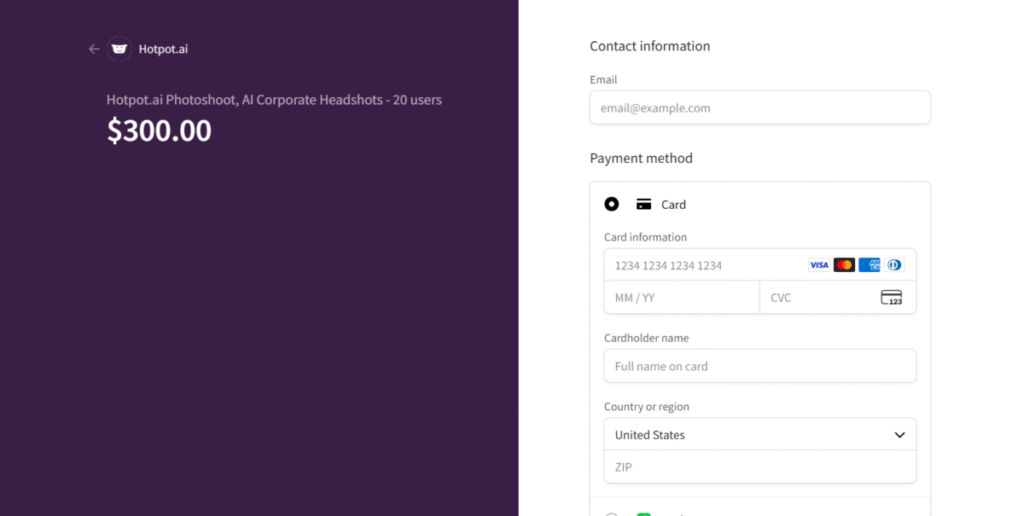Focus the Email input field
The width and height of the screenshot is (1024, 516).
tap(760, 108)
